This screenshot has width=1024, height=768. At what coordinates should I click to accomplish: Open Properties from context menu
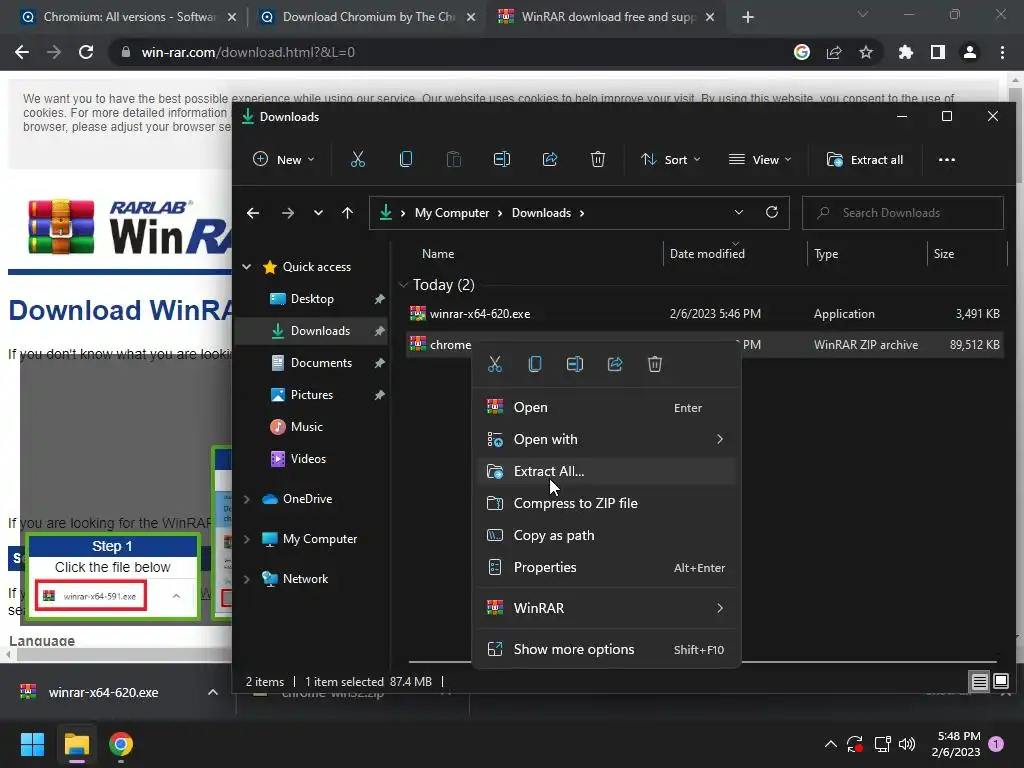(x=607, y=567)
